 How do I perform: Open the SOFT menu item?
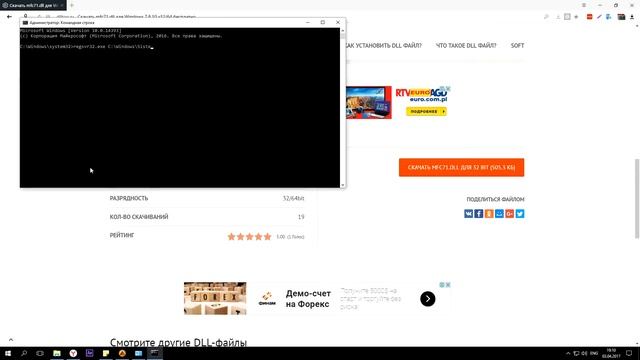(x=517, y=45)
